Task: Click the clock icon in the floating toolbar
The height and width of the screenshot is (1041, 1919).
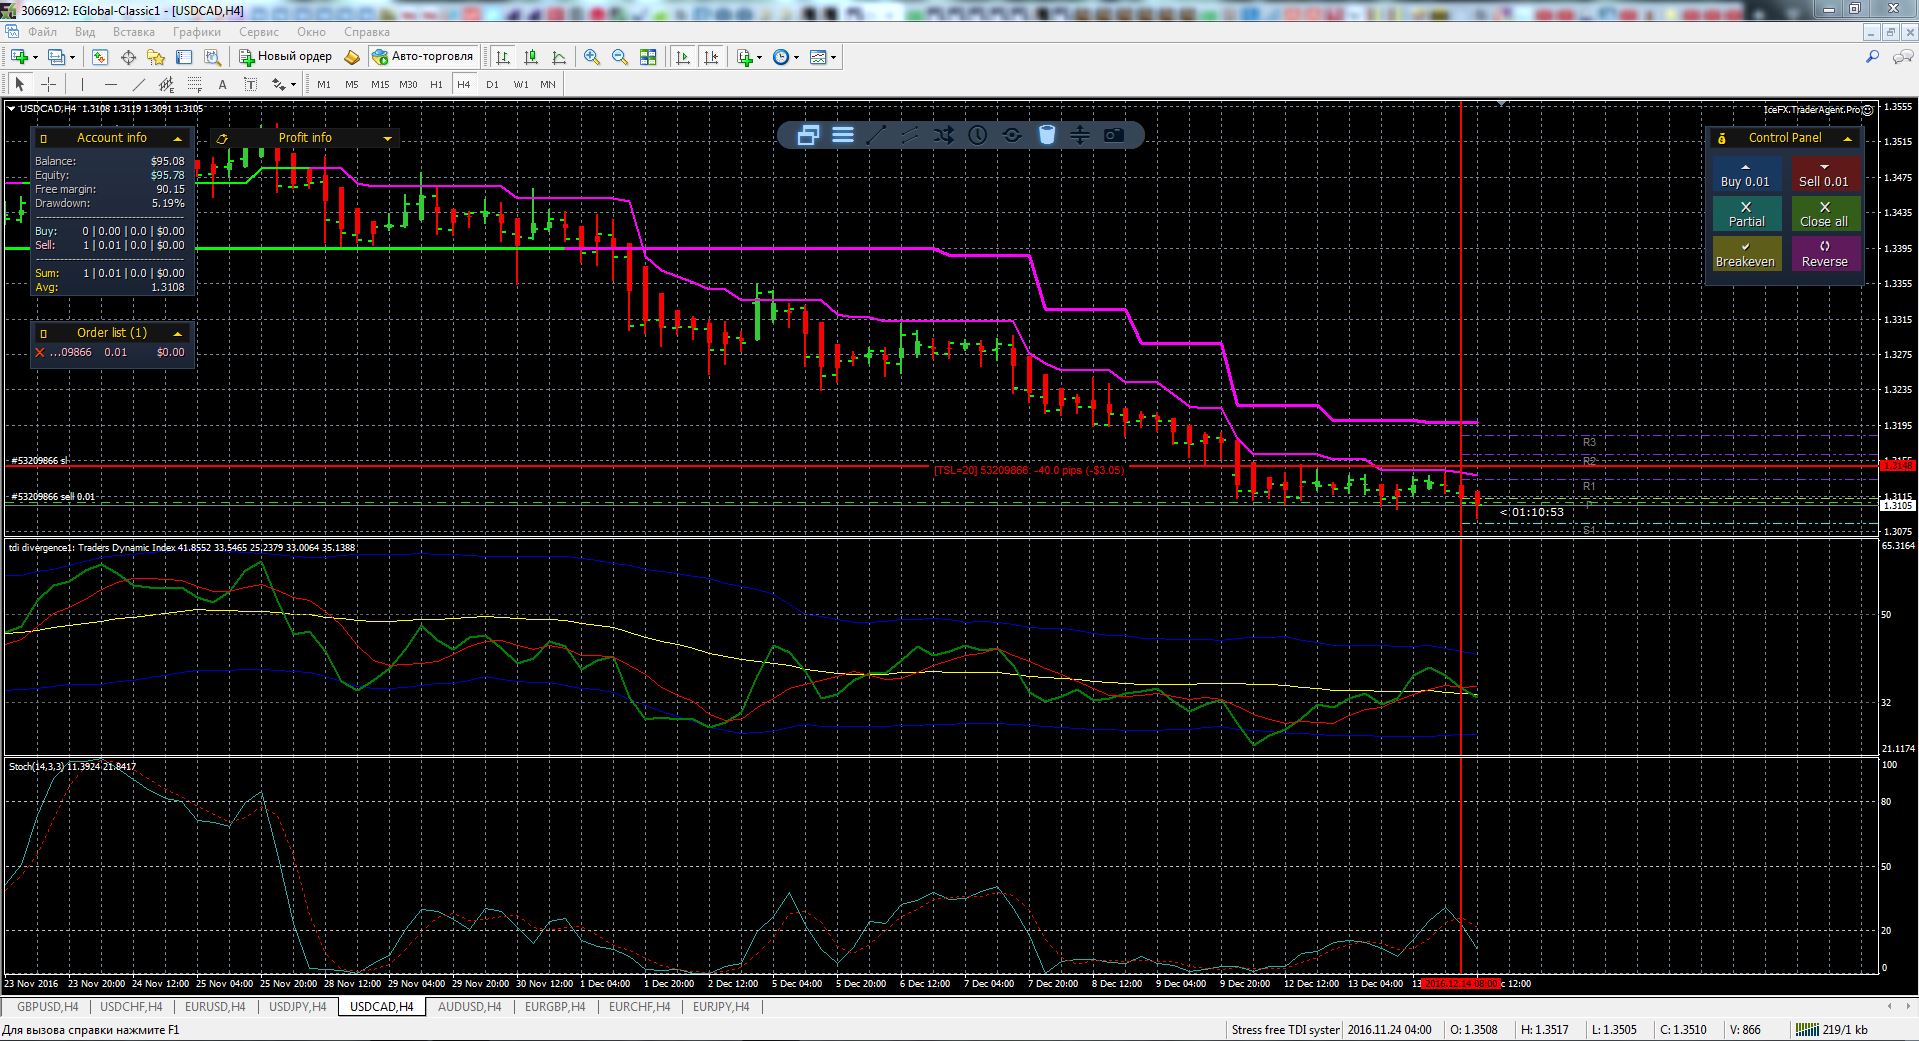Action: (978, 135)
